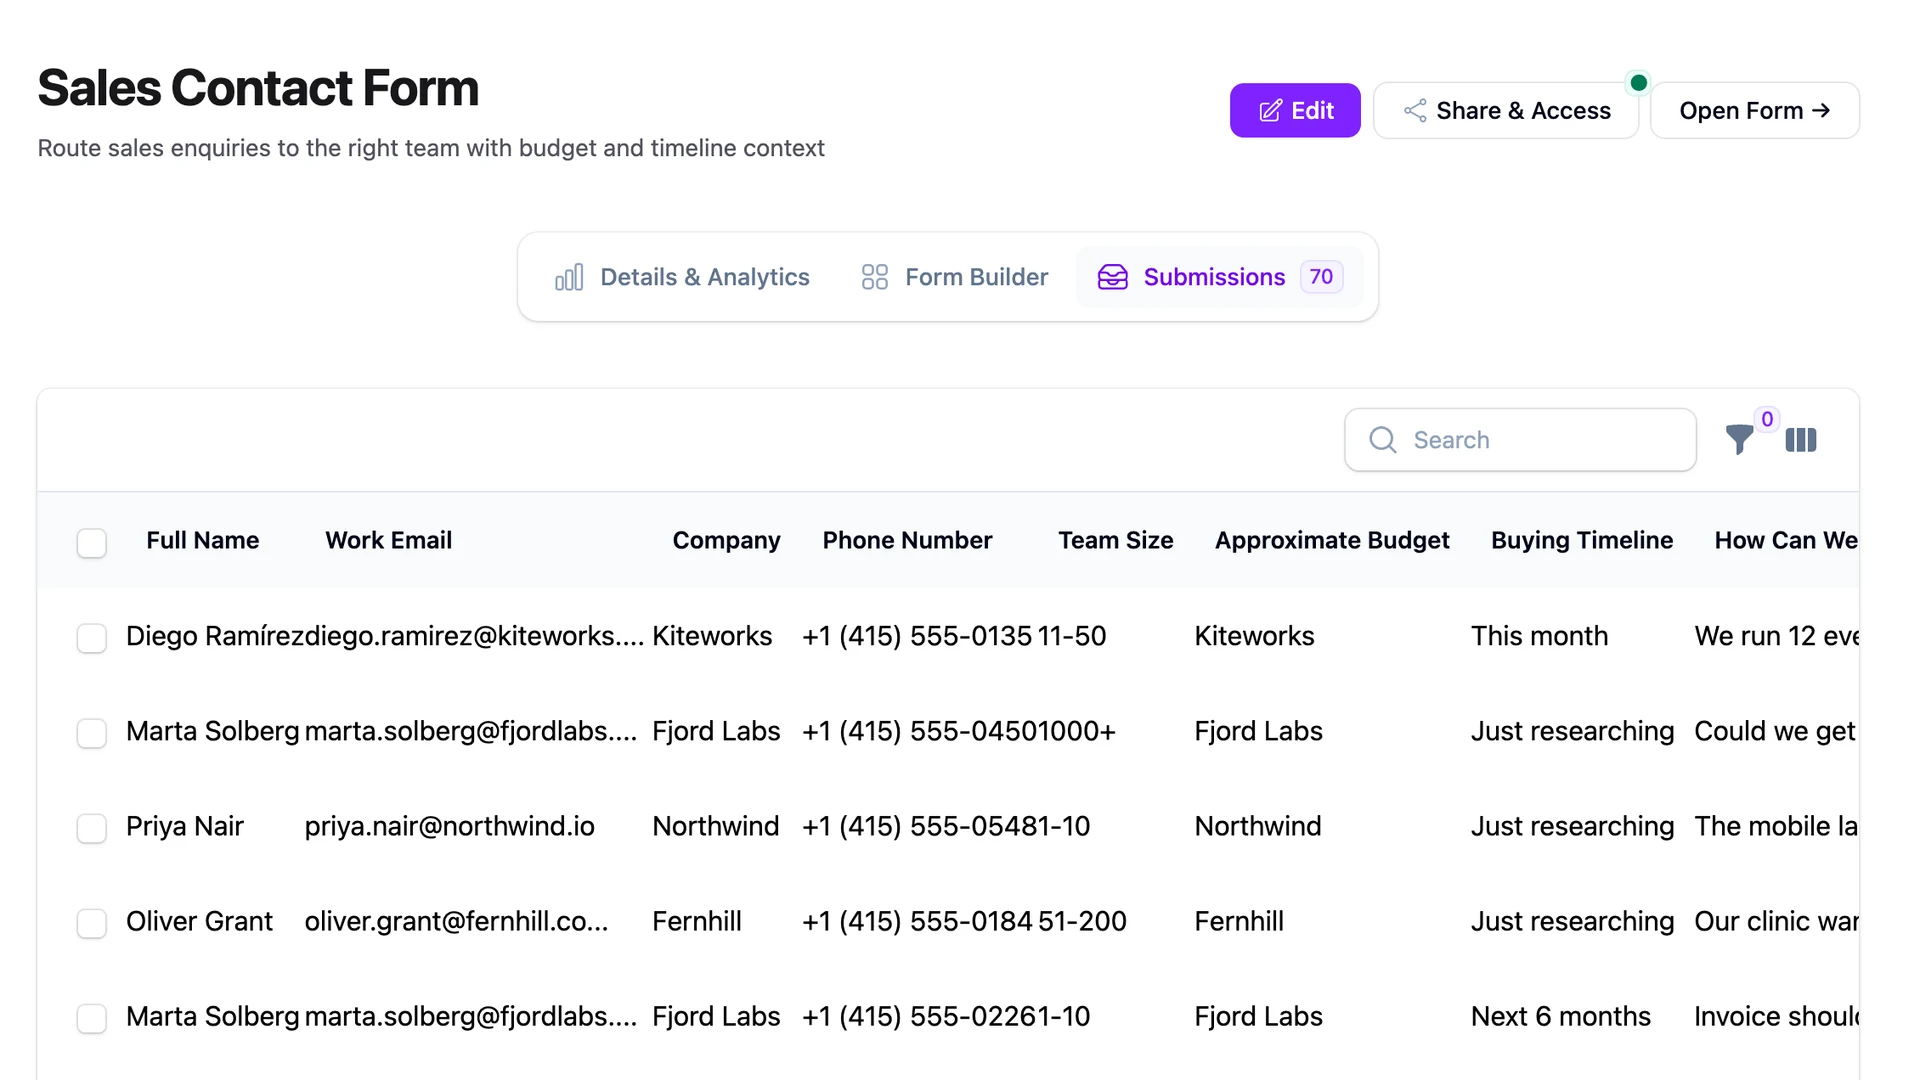1920x1080 pixels.
Task: Click the magnifier icon in Search
Action: (1383, 440)
